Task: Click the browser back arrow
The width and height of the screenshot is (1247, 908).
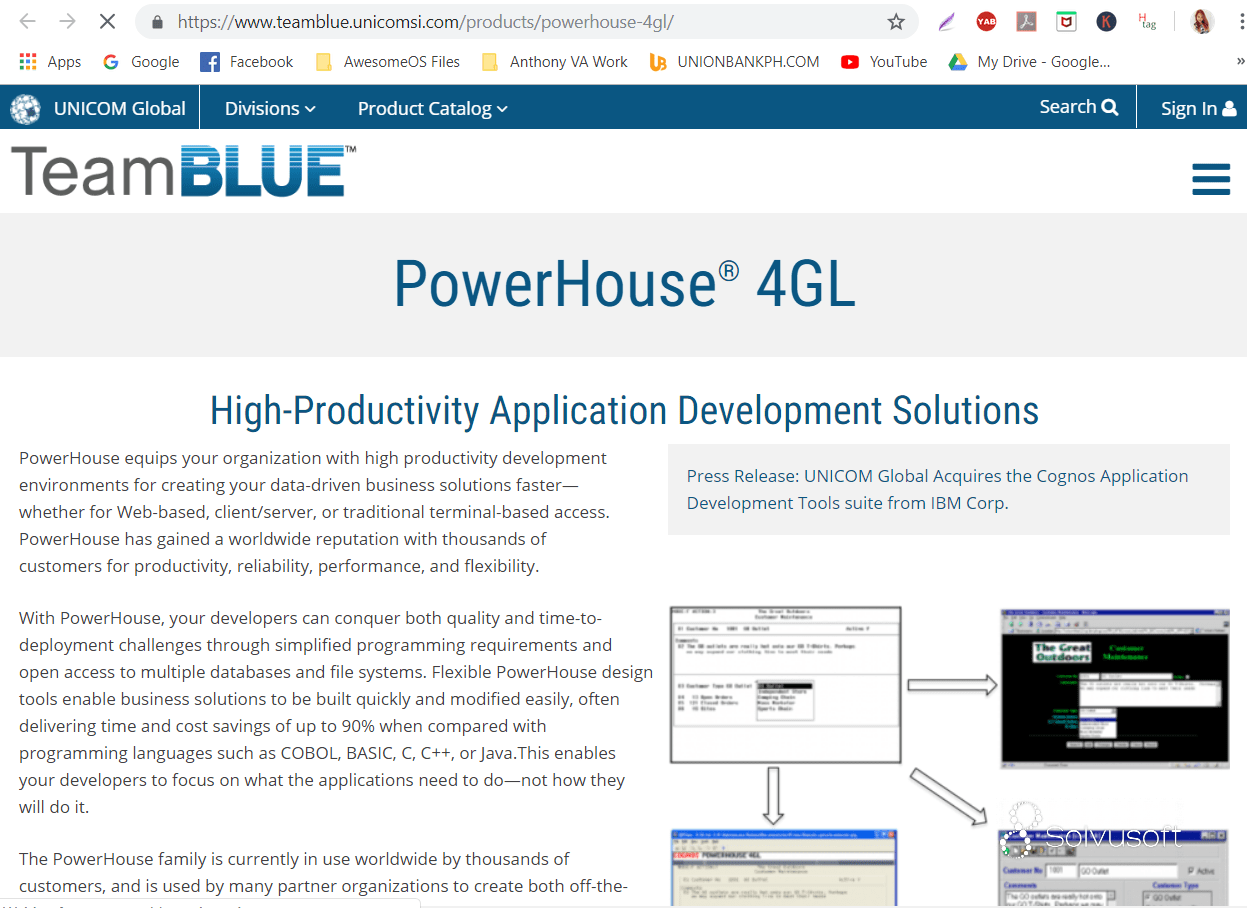Action: (28, 21)
